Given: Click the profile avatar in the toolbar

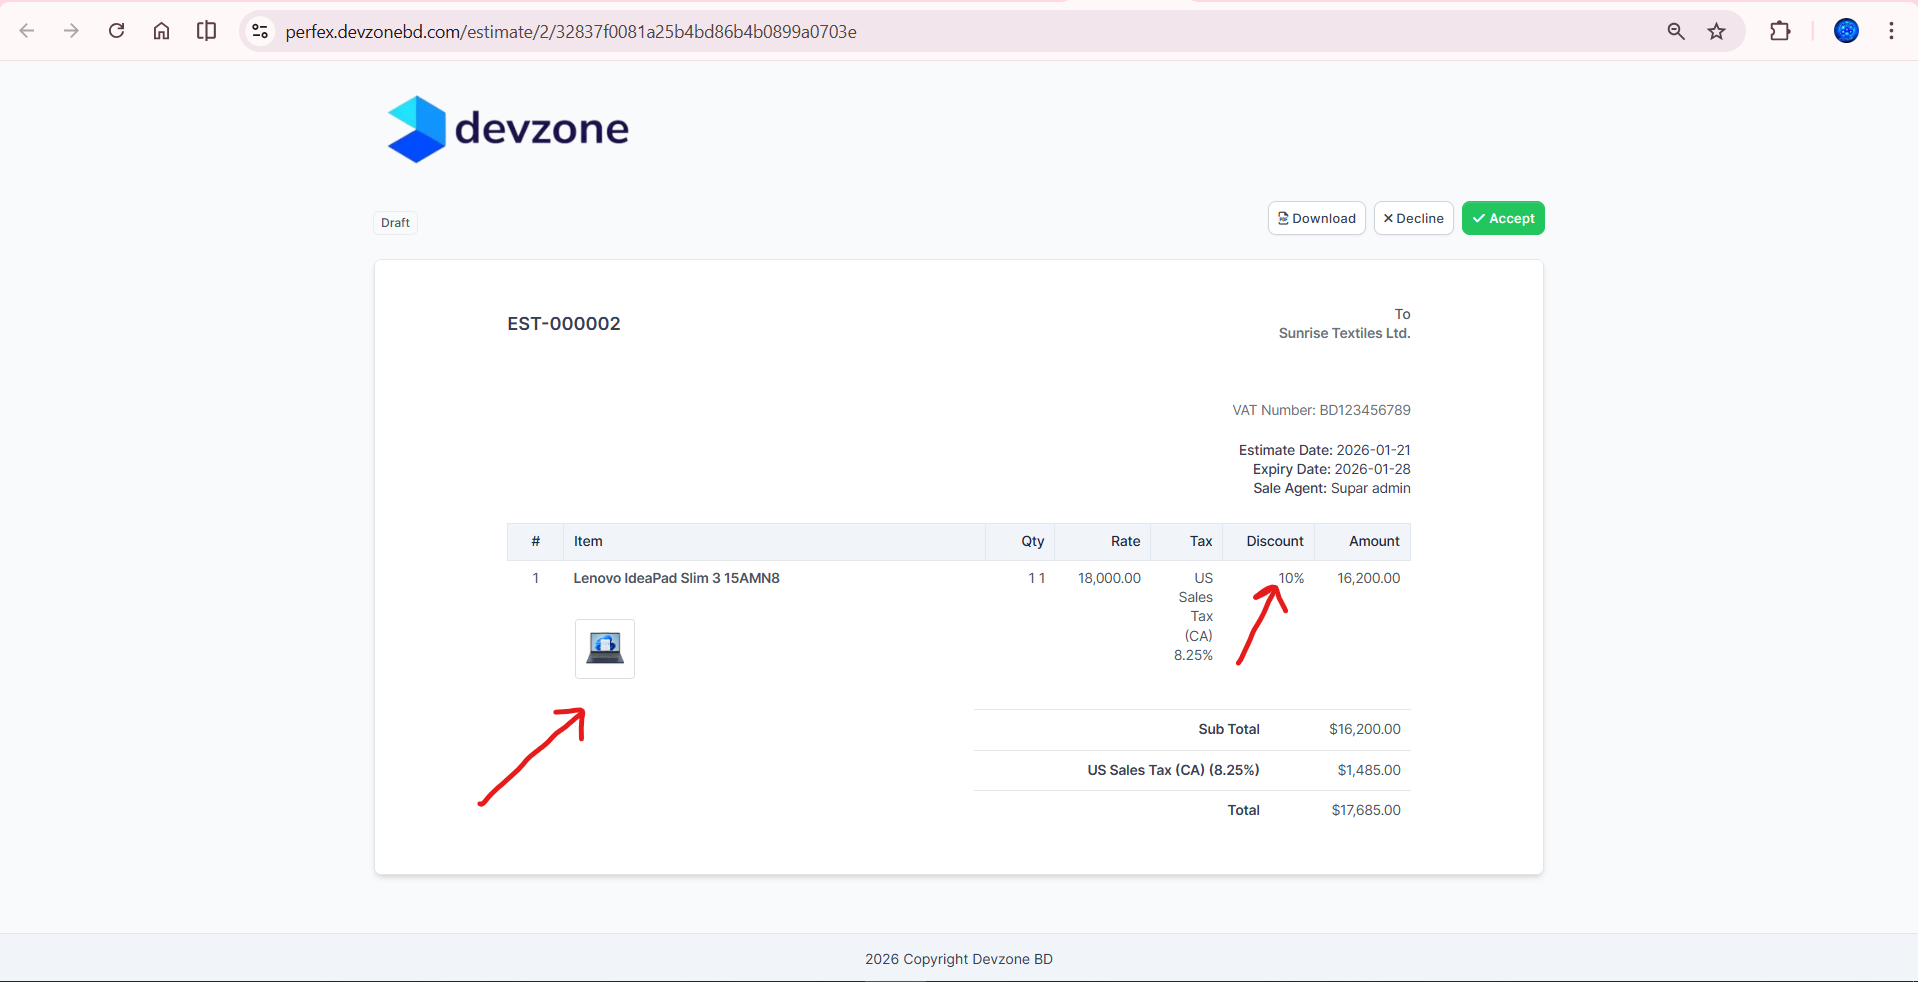Looking at the screenshot, I should 1846,31.
